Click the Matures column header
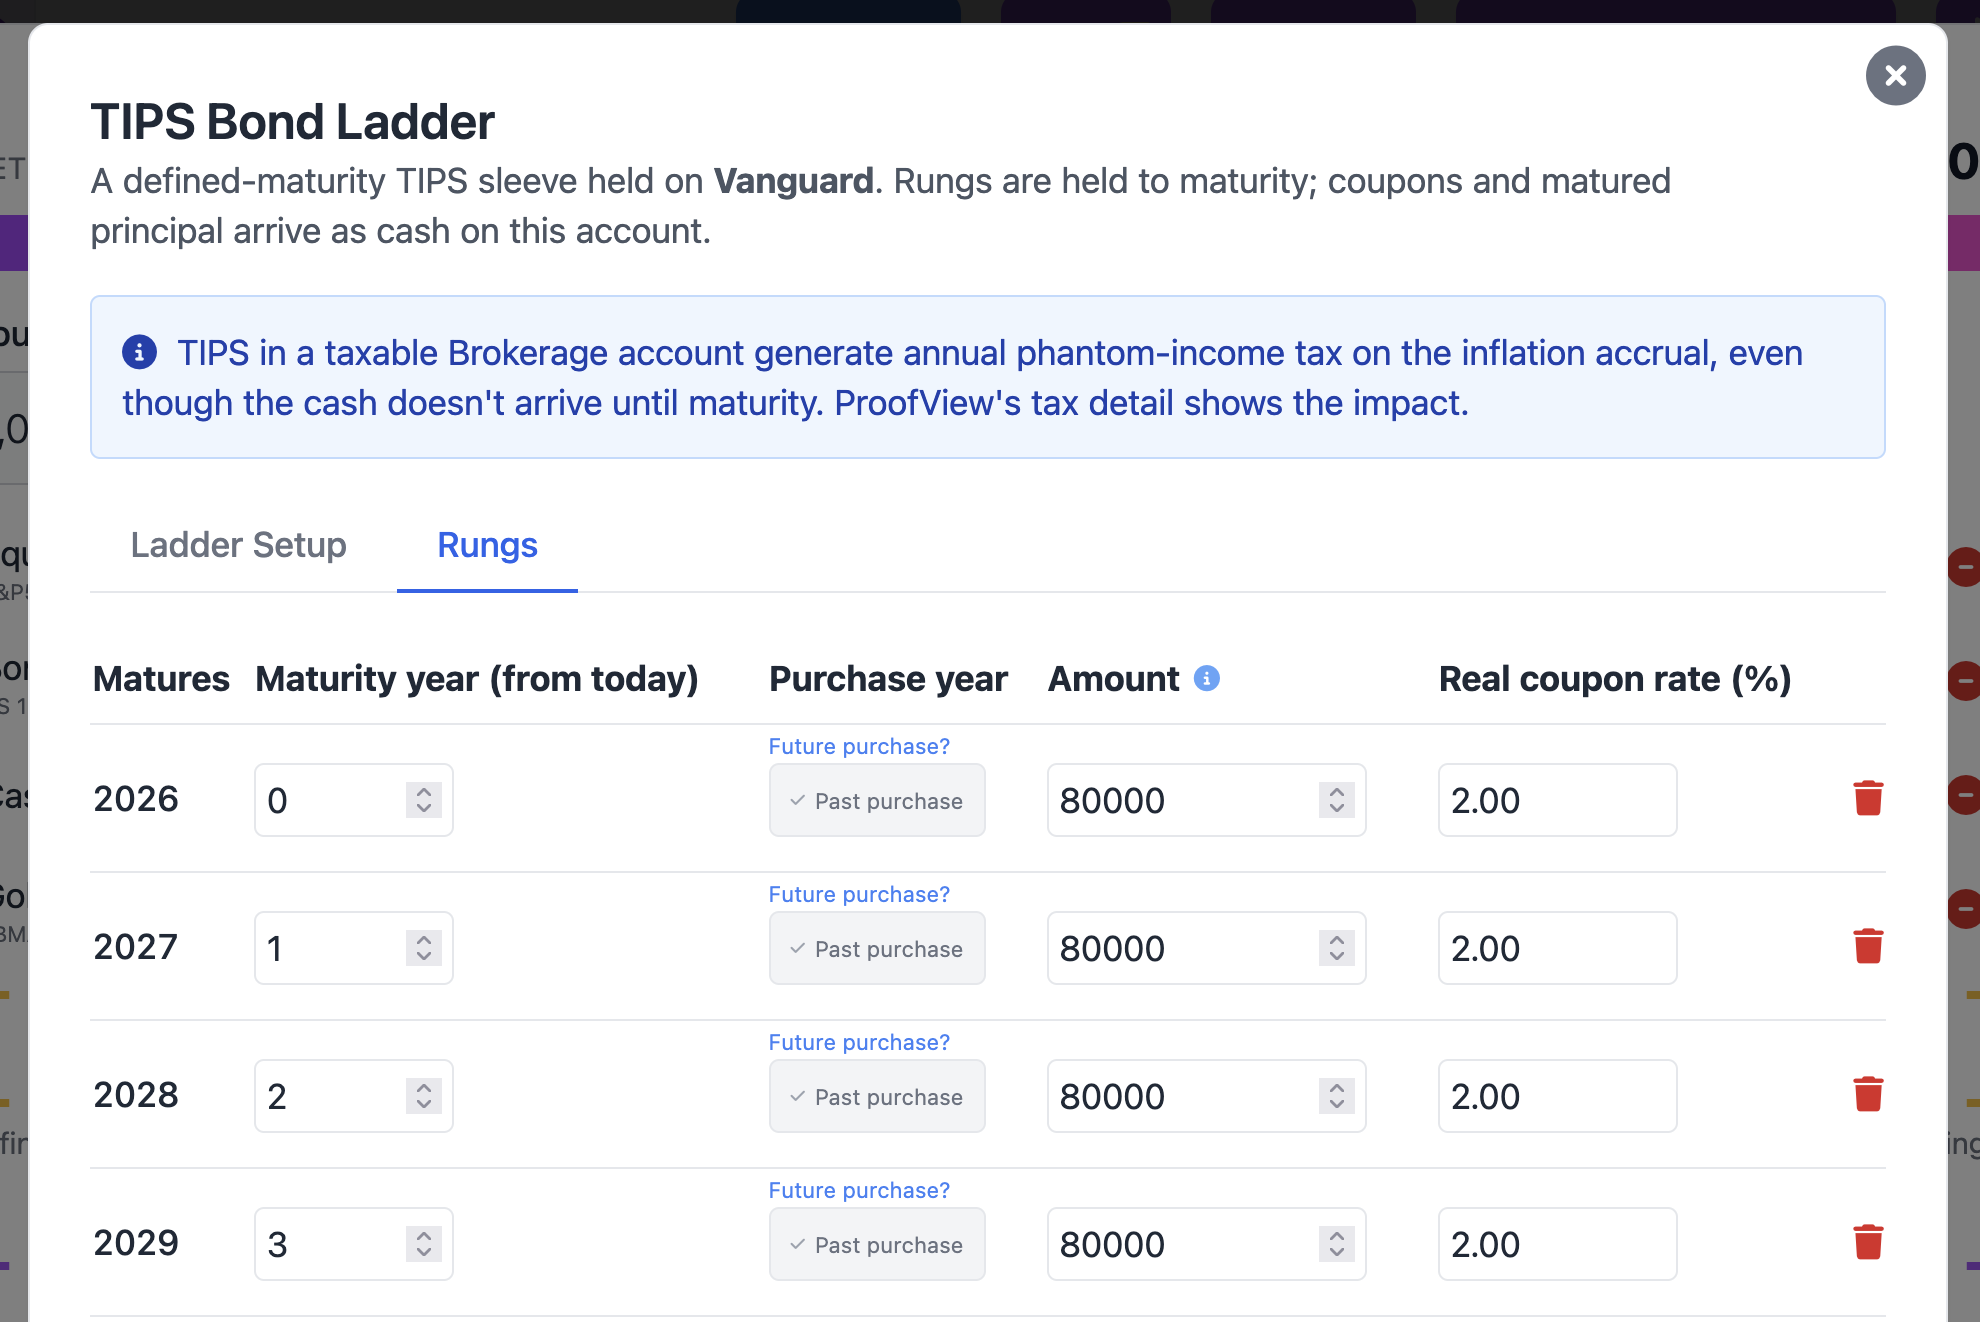 pos(161,679)
